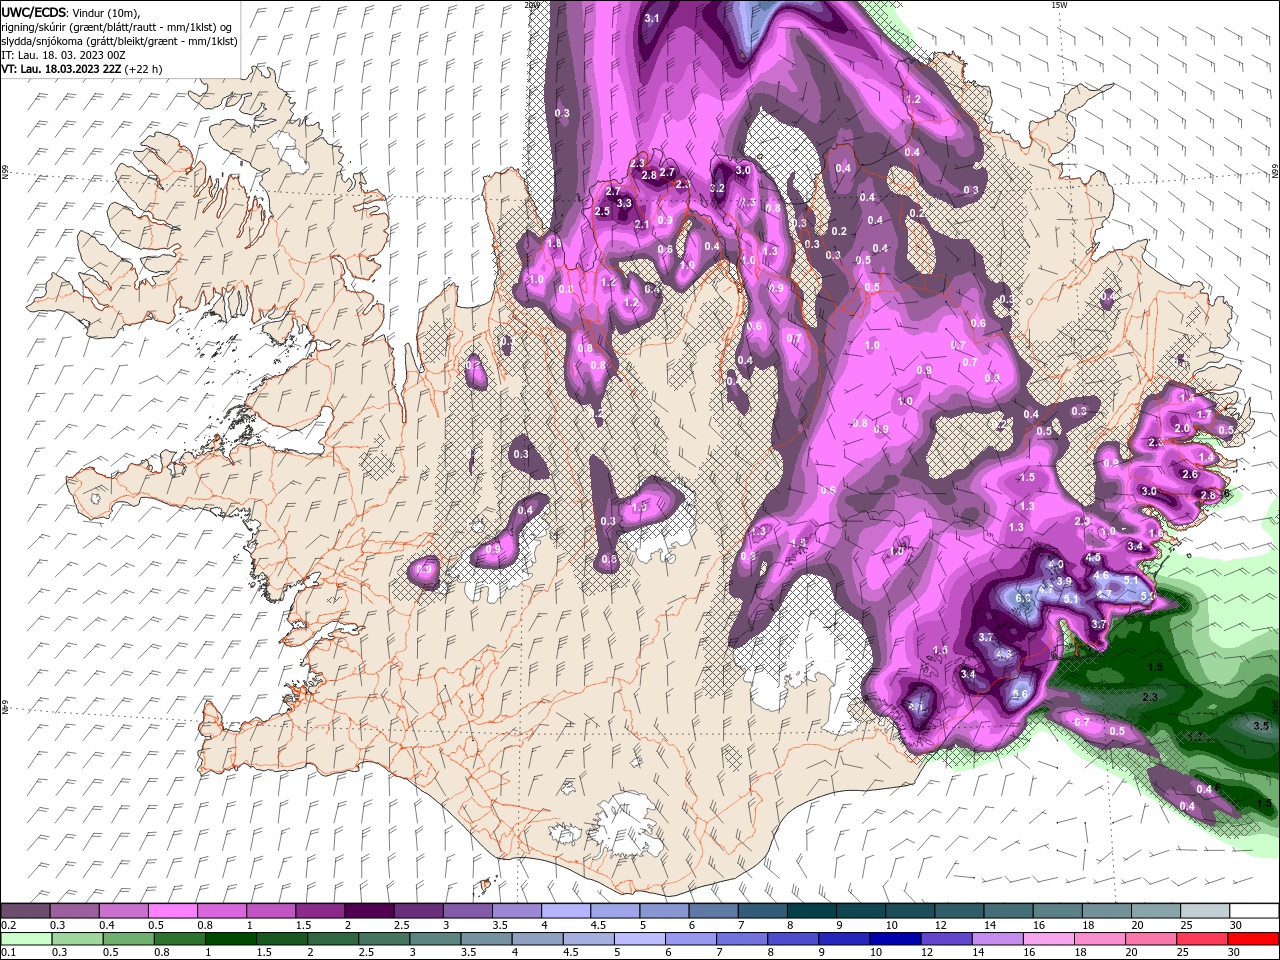Click the 15W longitude label at the top edge

coord(1059,5)
